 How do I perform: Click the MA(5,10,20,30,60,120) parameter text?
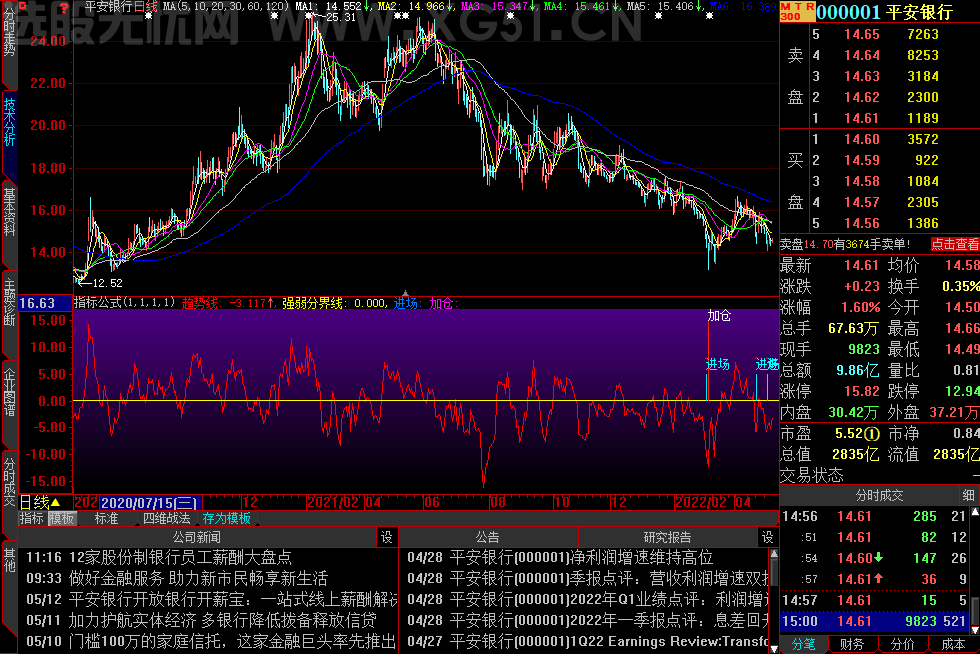(226, 6)
